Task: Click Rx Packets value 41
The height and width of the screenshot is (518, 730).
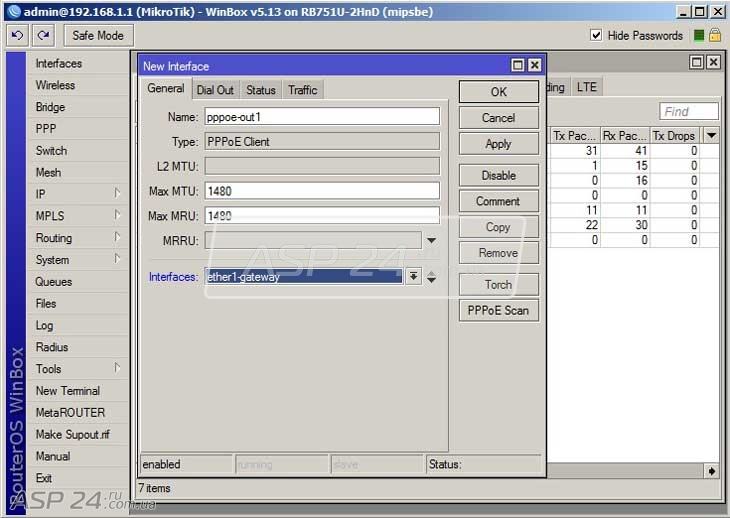Action: [x=642, y=150]
